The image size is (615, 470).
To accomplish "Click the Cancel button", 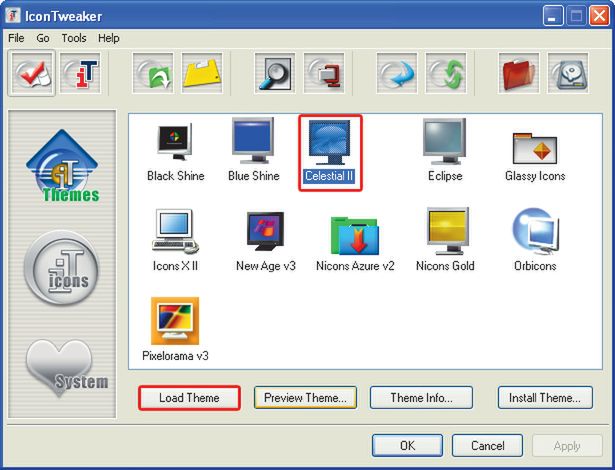I will [488, 446].
